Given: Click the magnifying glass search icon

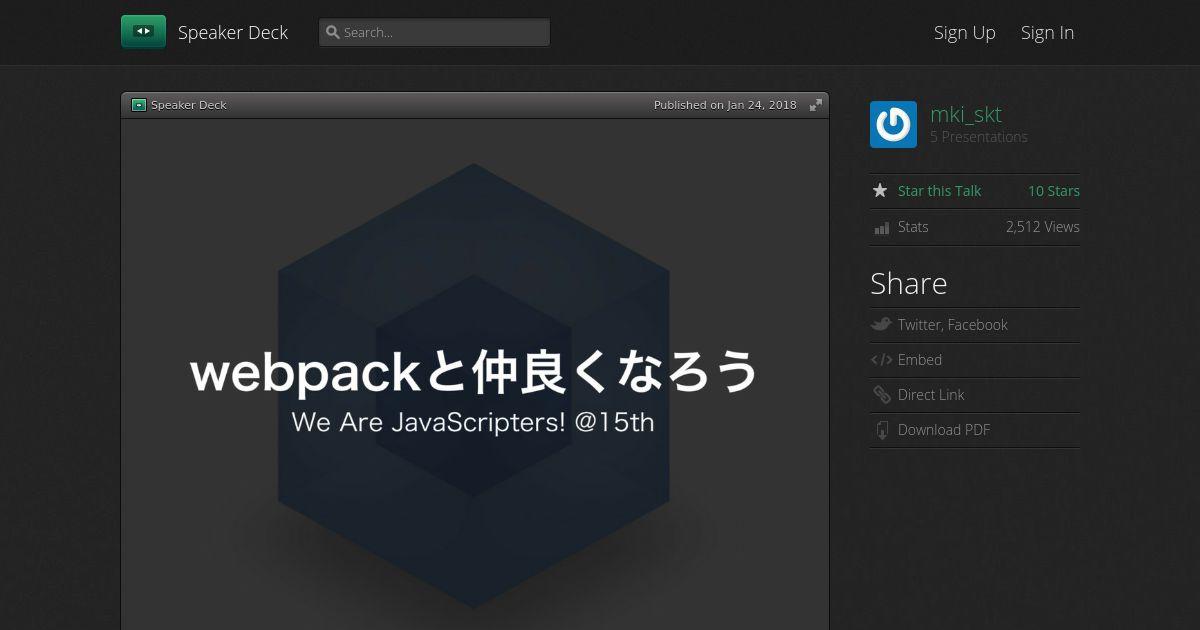Looking at the screenshot, I should (333, 32).
